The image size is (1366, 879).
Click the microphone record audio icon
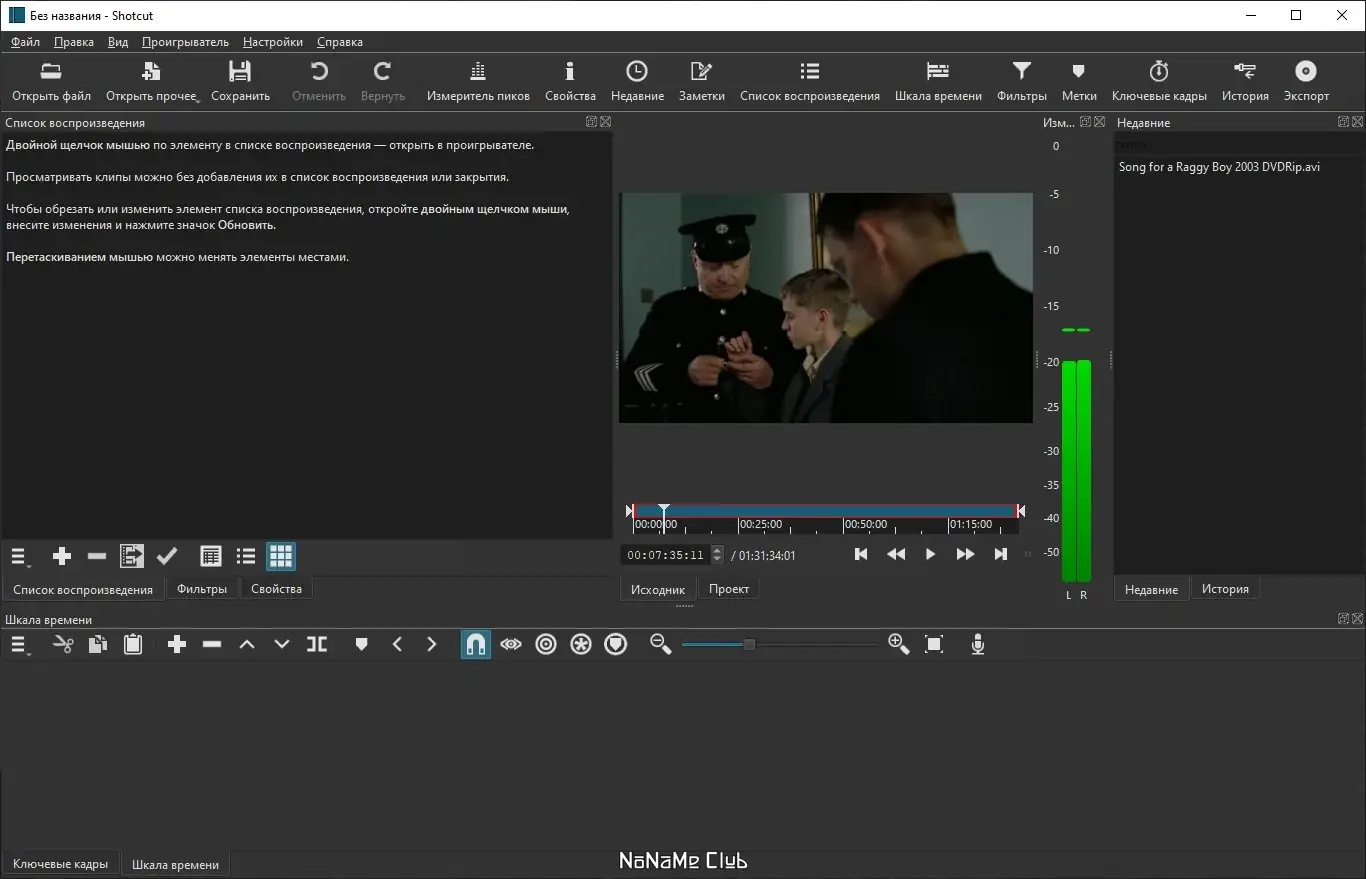tap(978, 645)
